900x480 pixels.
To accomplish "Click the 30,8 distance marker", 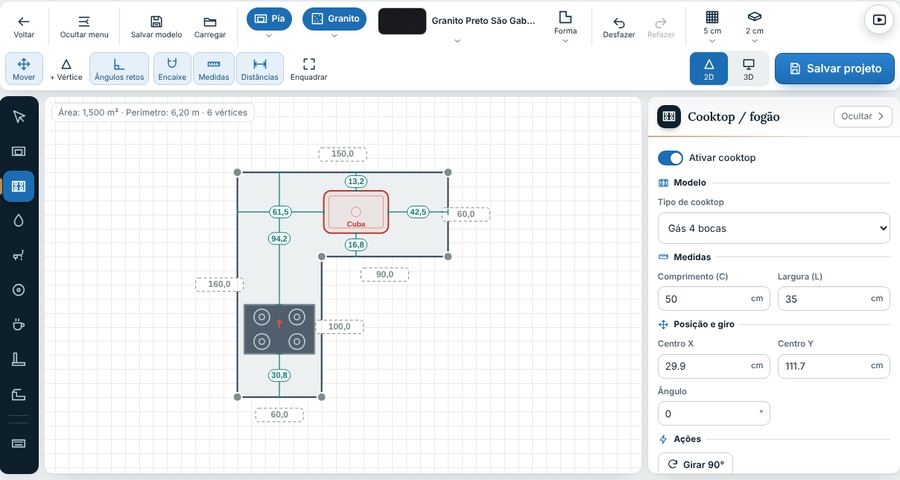I will point(280,375).
